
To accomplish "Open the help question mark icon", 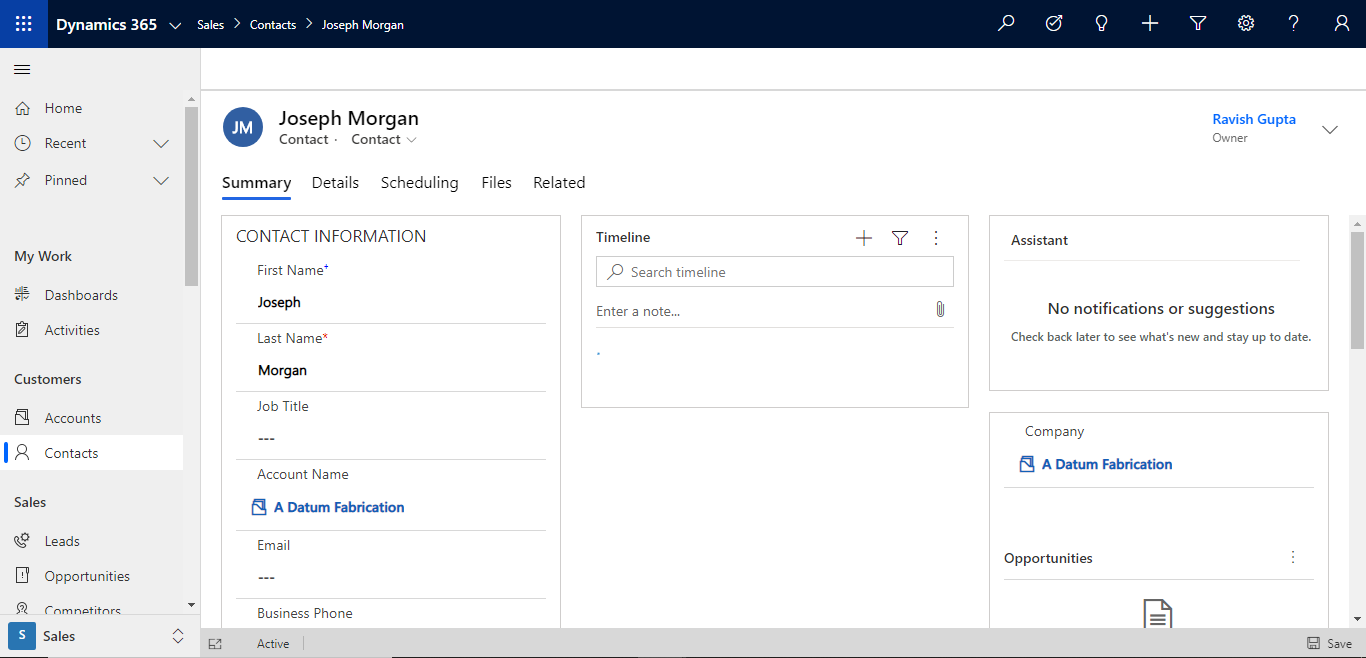I will tap(1294, 24).
